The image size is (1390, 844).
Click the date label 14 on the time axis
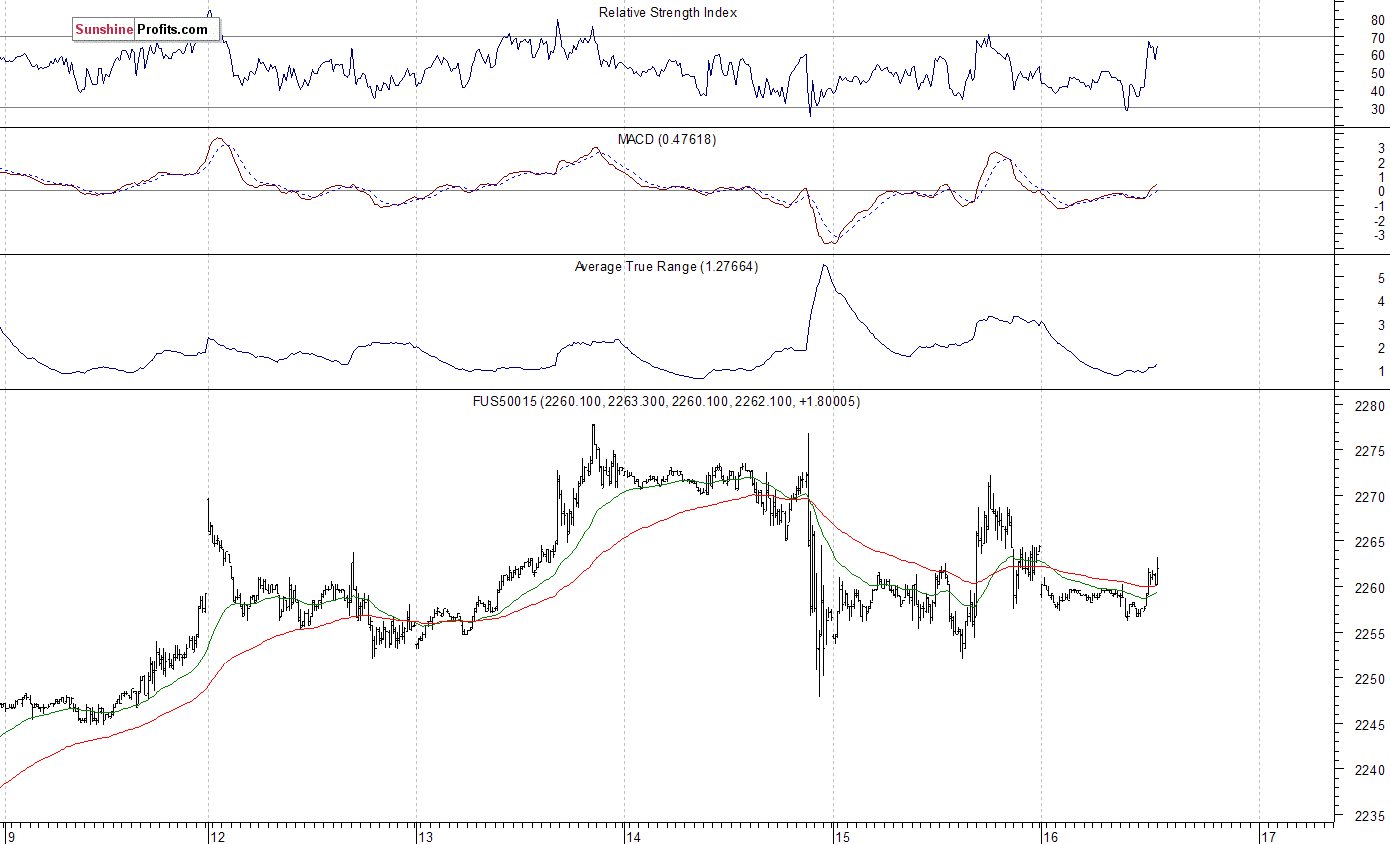coord(634,836)
